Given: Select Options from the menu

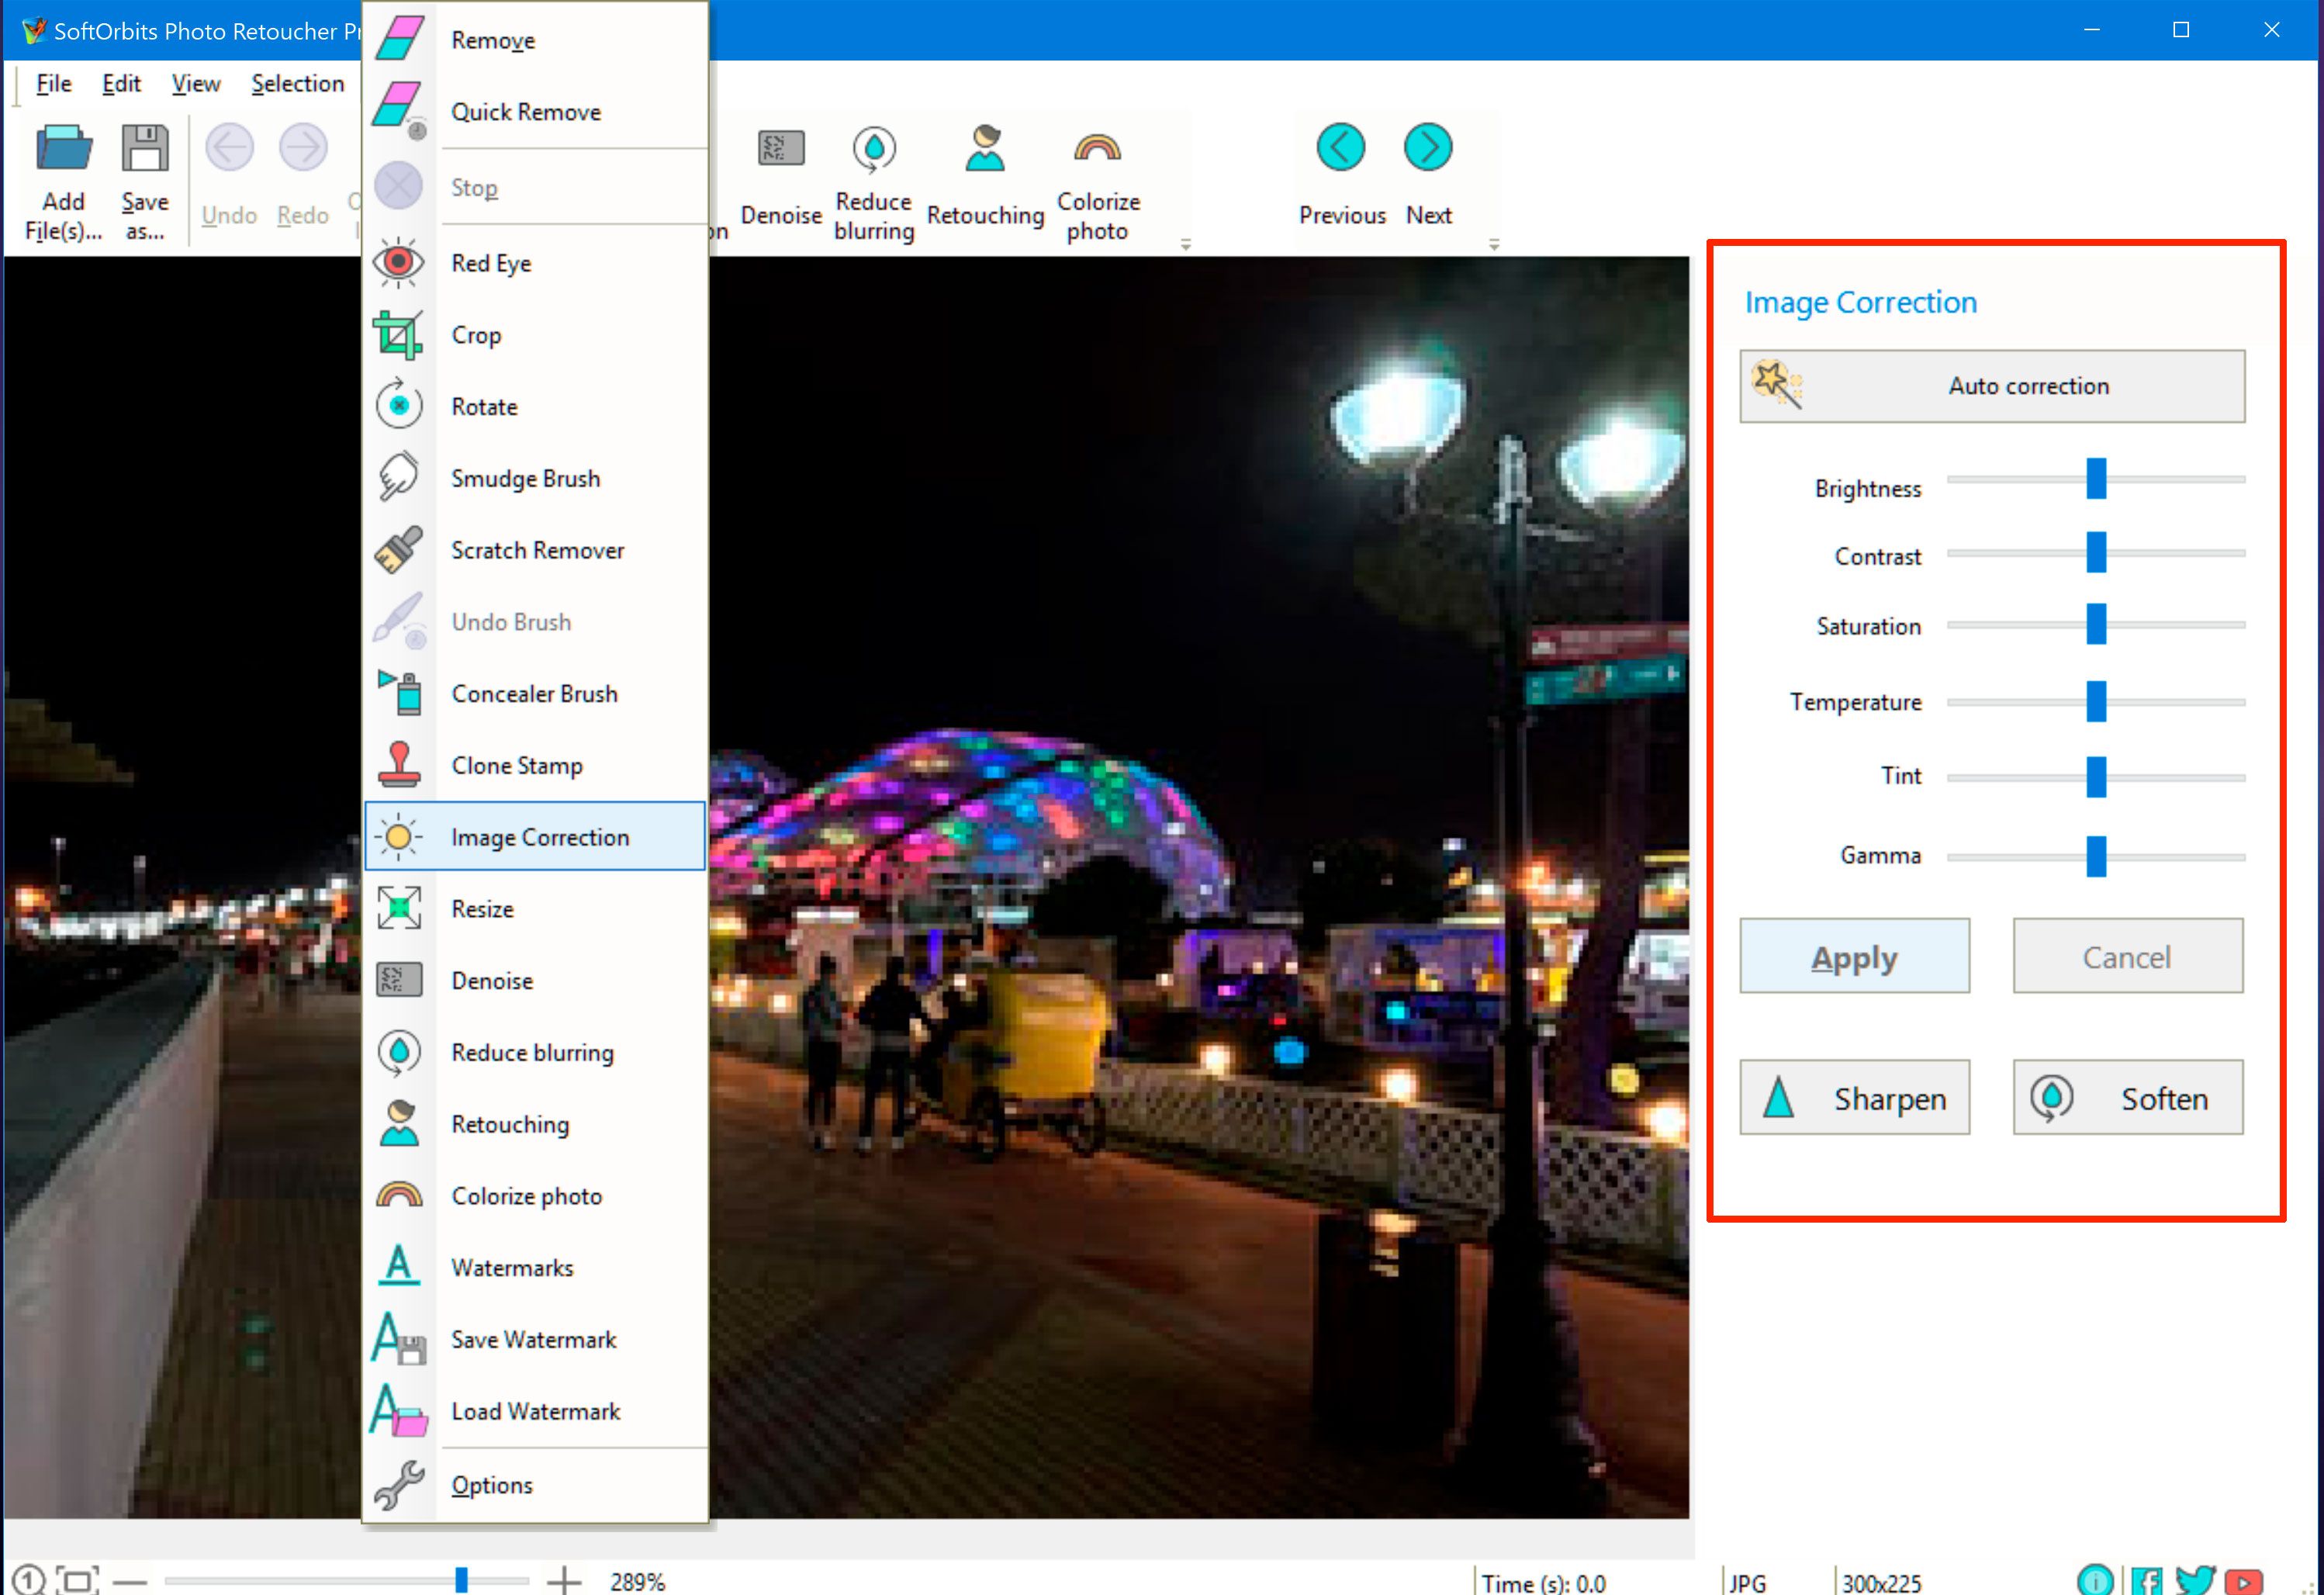Looking at the screenshot, I should (491, 1484).
